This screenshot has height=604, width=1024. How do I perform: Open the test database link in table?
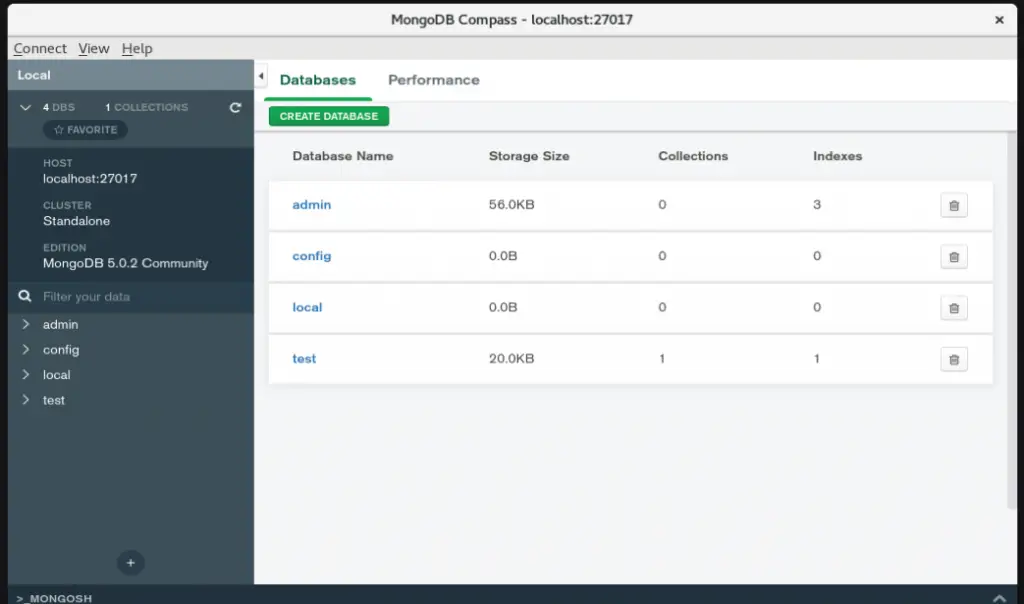tap(304, 358)
